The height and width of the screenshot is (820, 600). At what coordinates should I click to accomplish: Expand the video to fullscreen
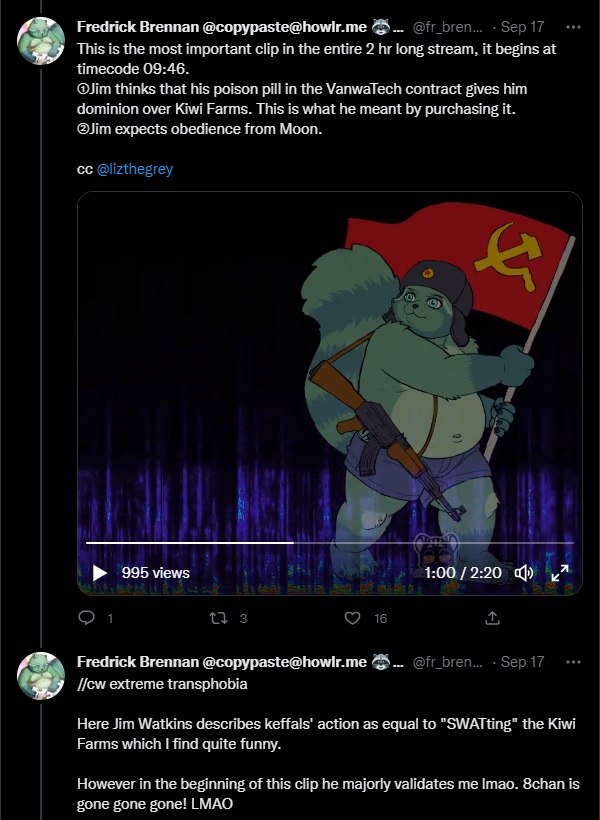(x=560, y=573)
